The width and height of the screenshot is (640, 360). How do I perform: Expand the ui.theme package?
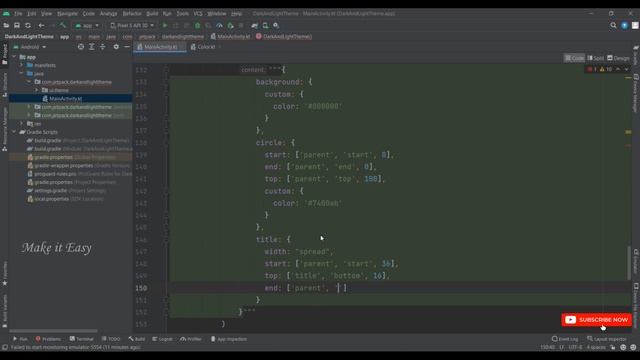[37, 90]
